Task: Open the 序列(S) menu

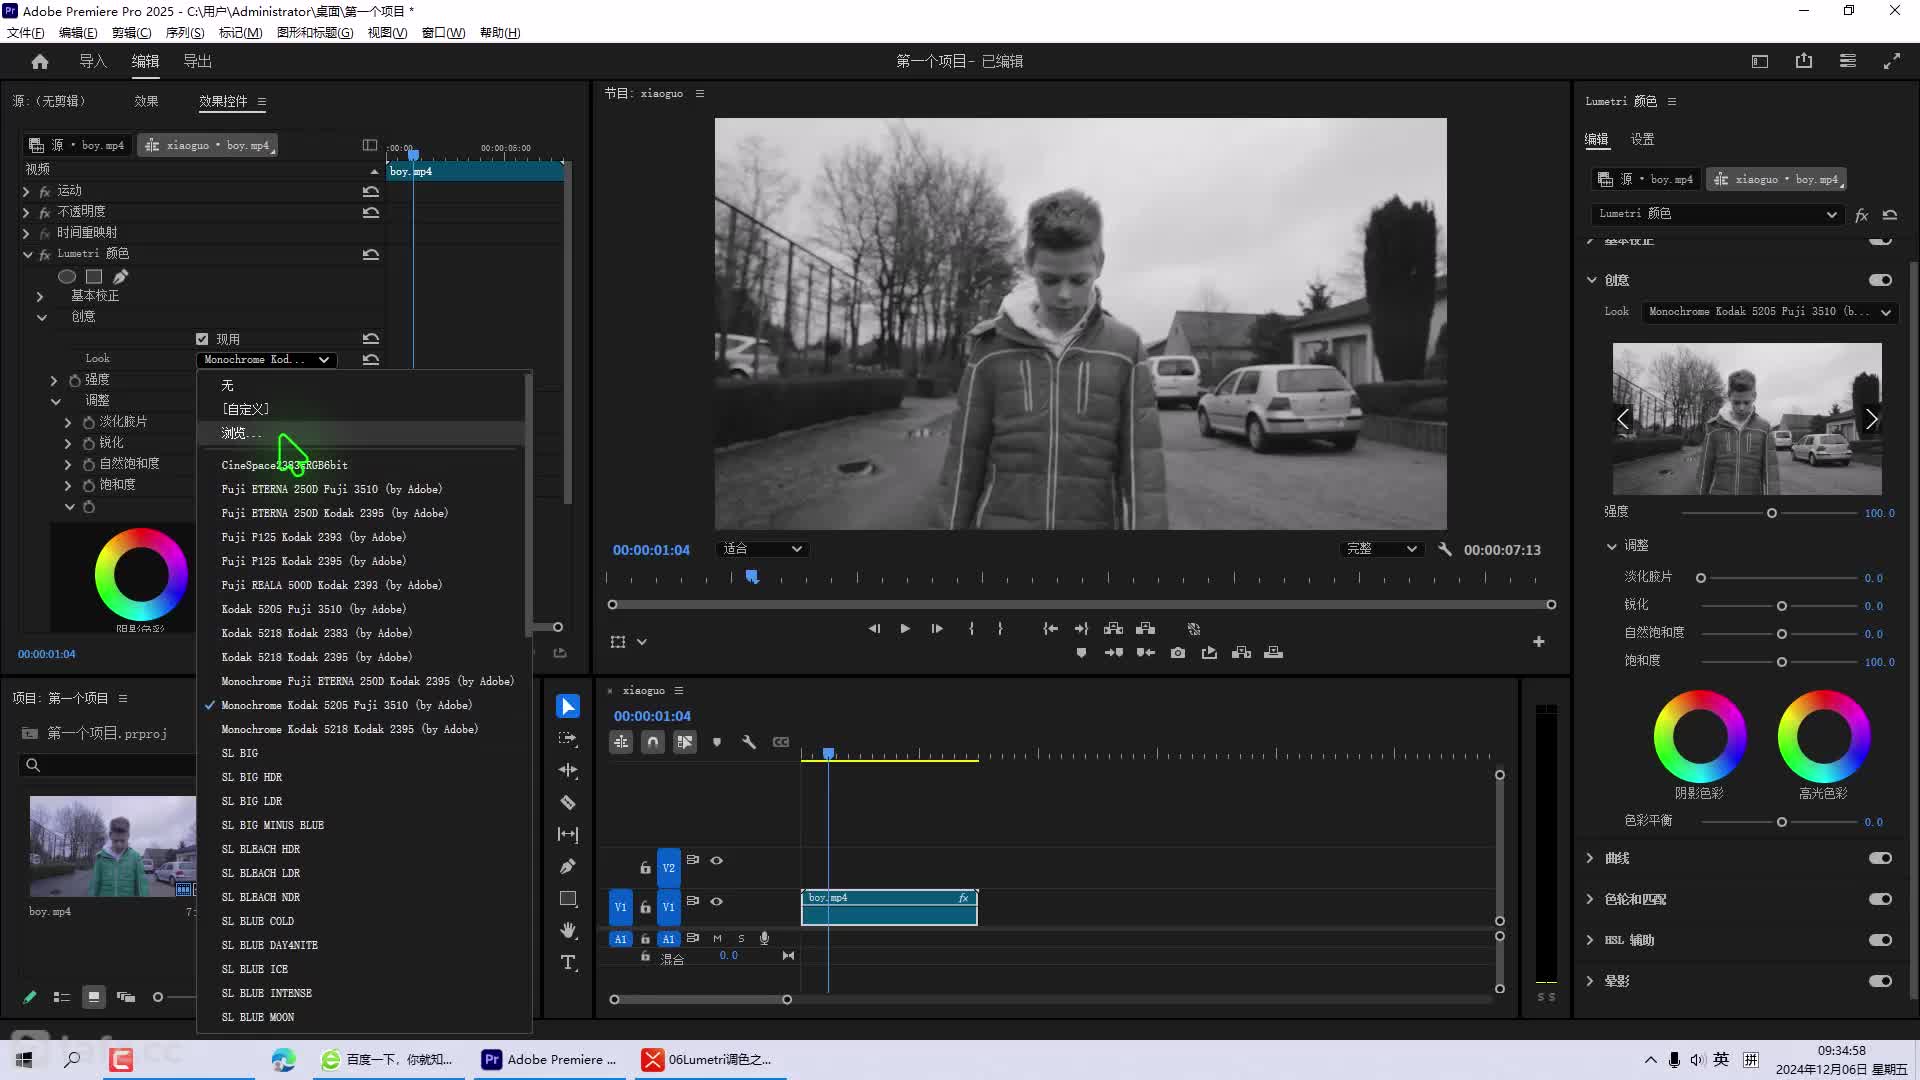Action: (x=185, y=33)
